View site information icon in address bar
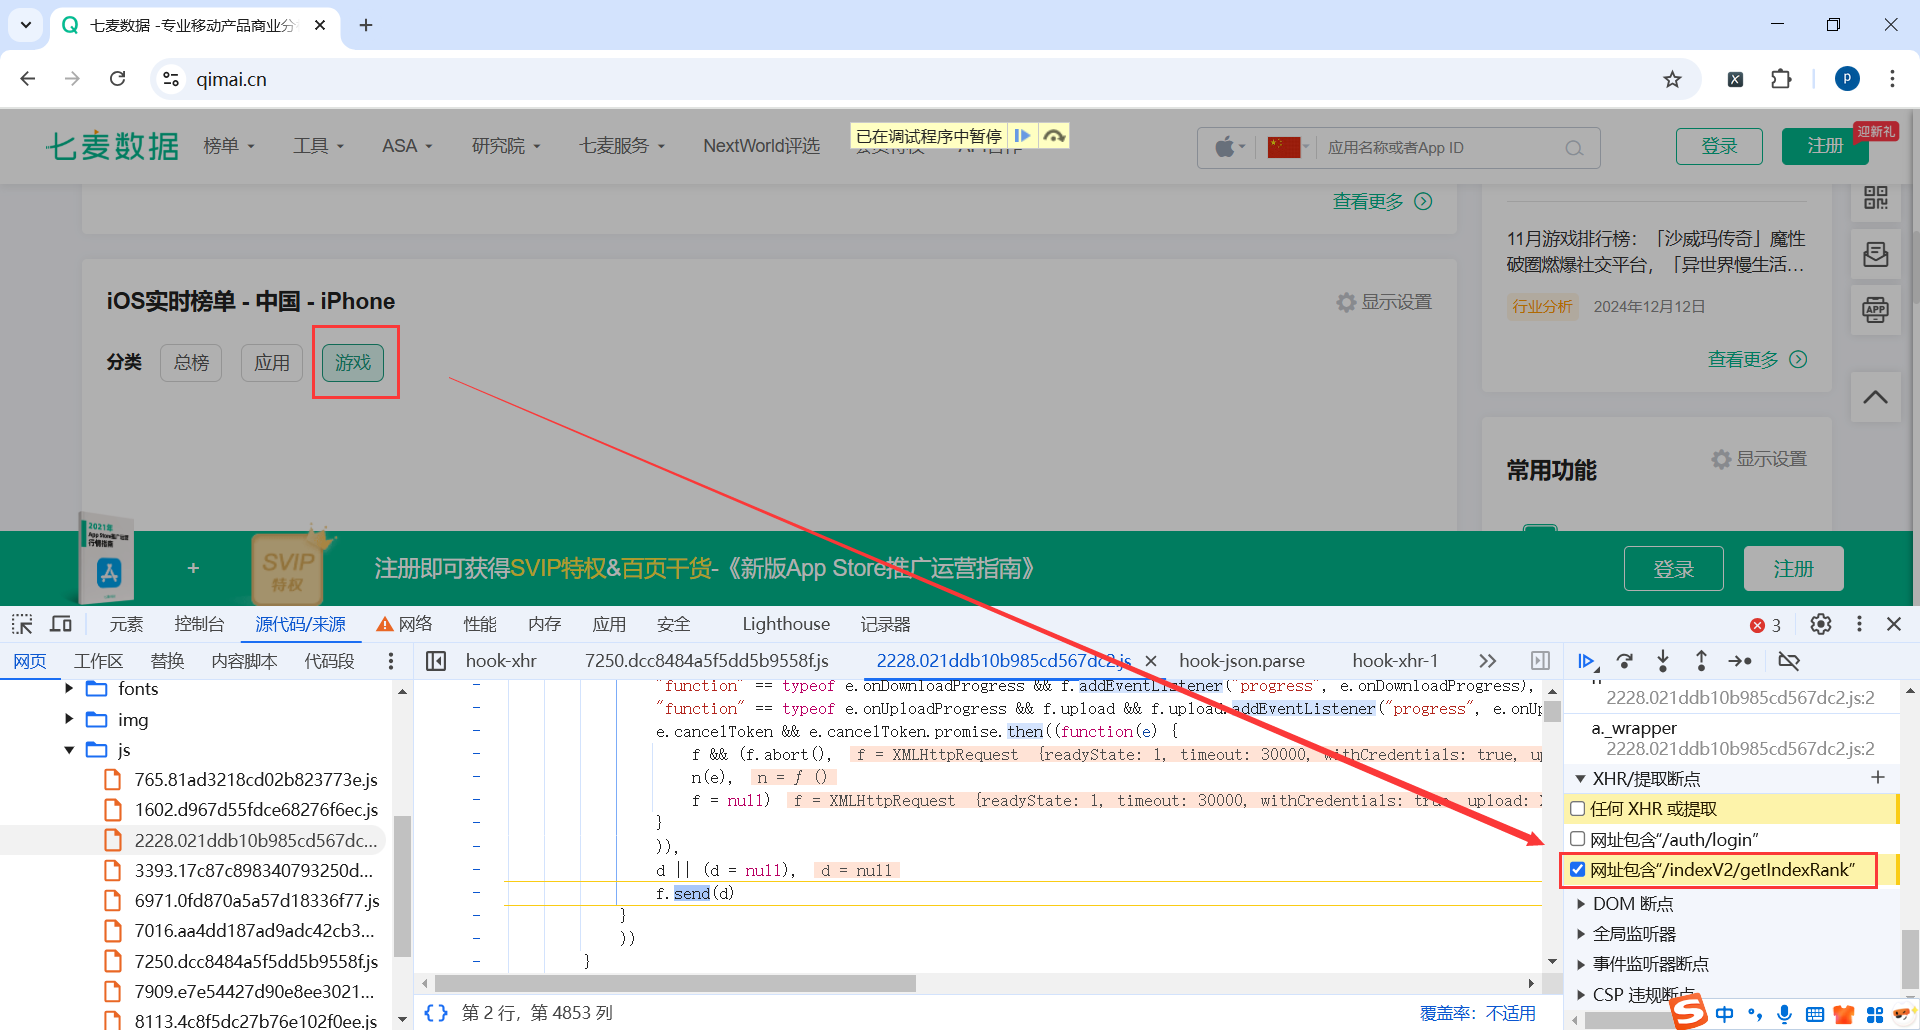This screenshot has width=1920, height=1030. [171, 79]
